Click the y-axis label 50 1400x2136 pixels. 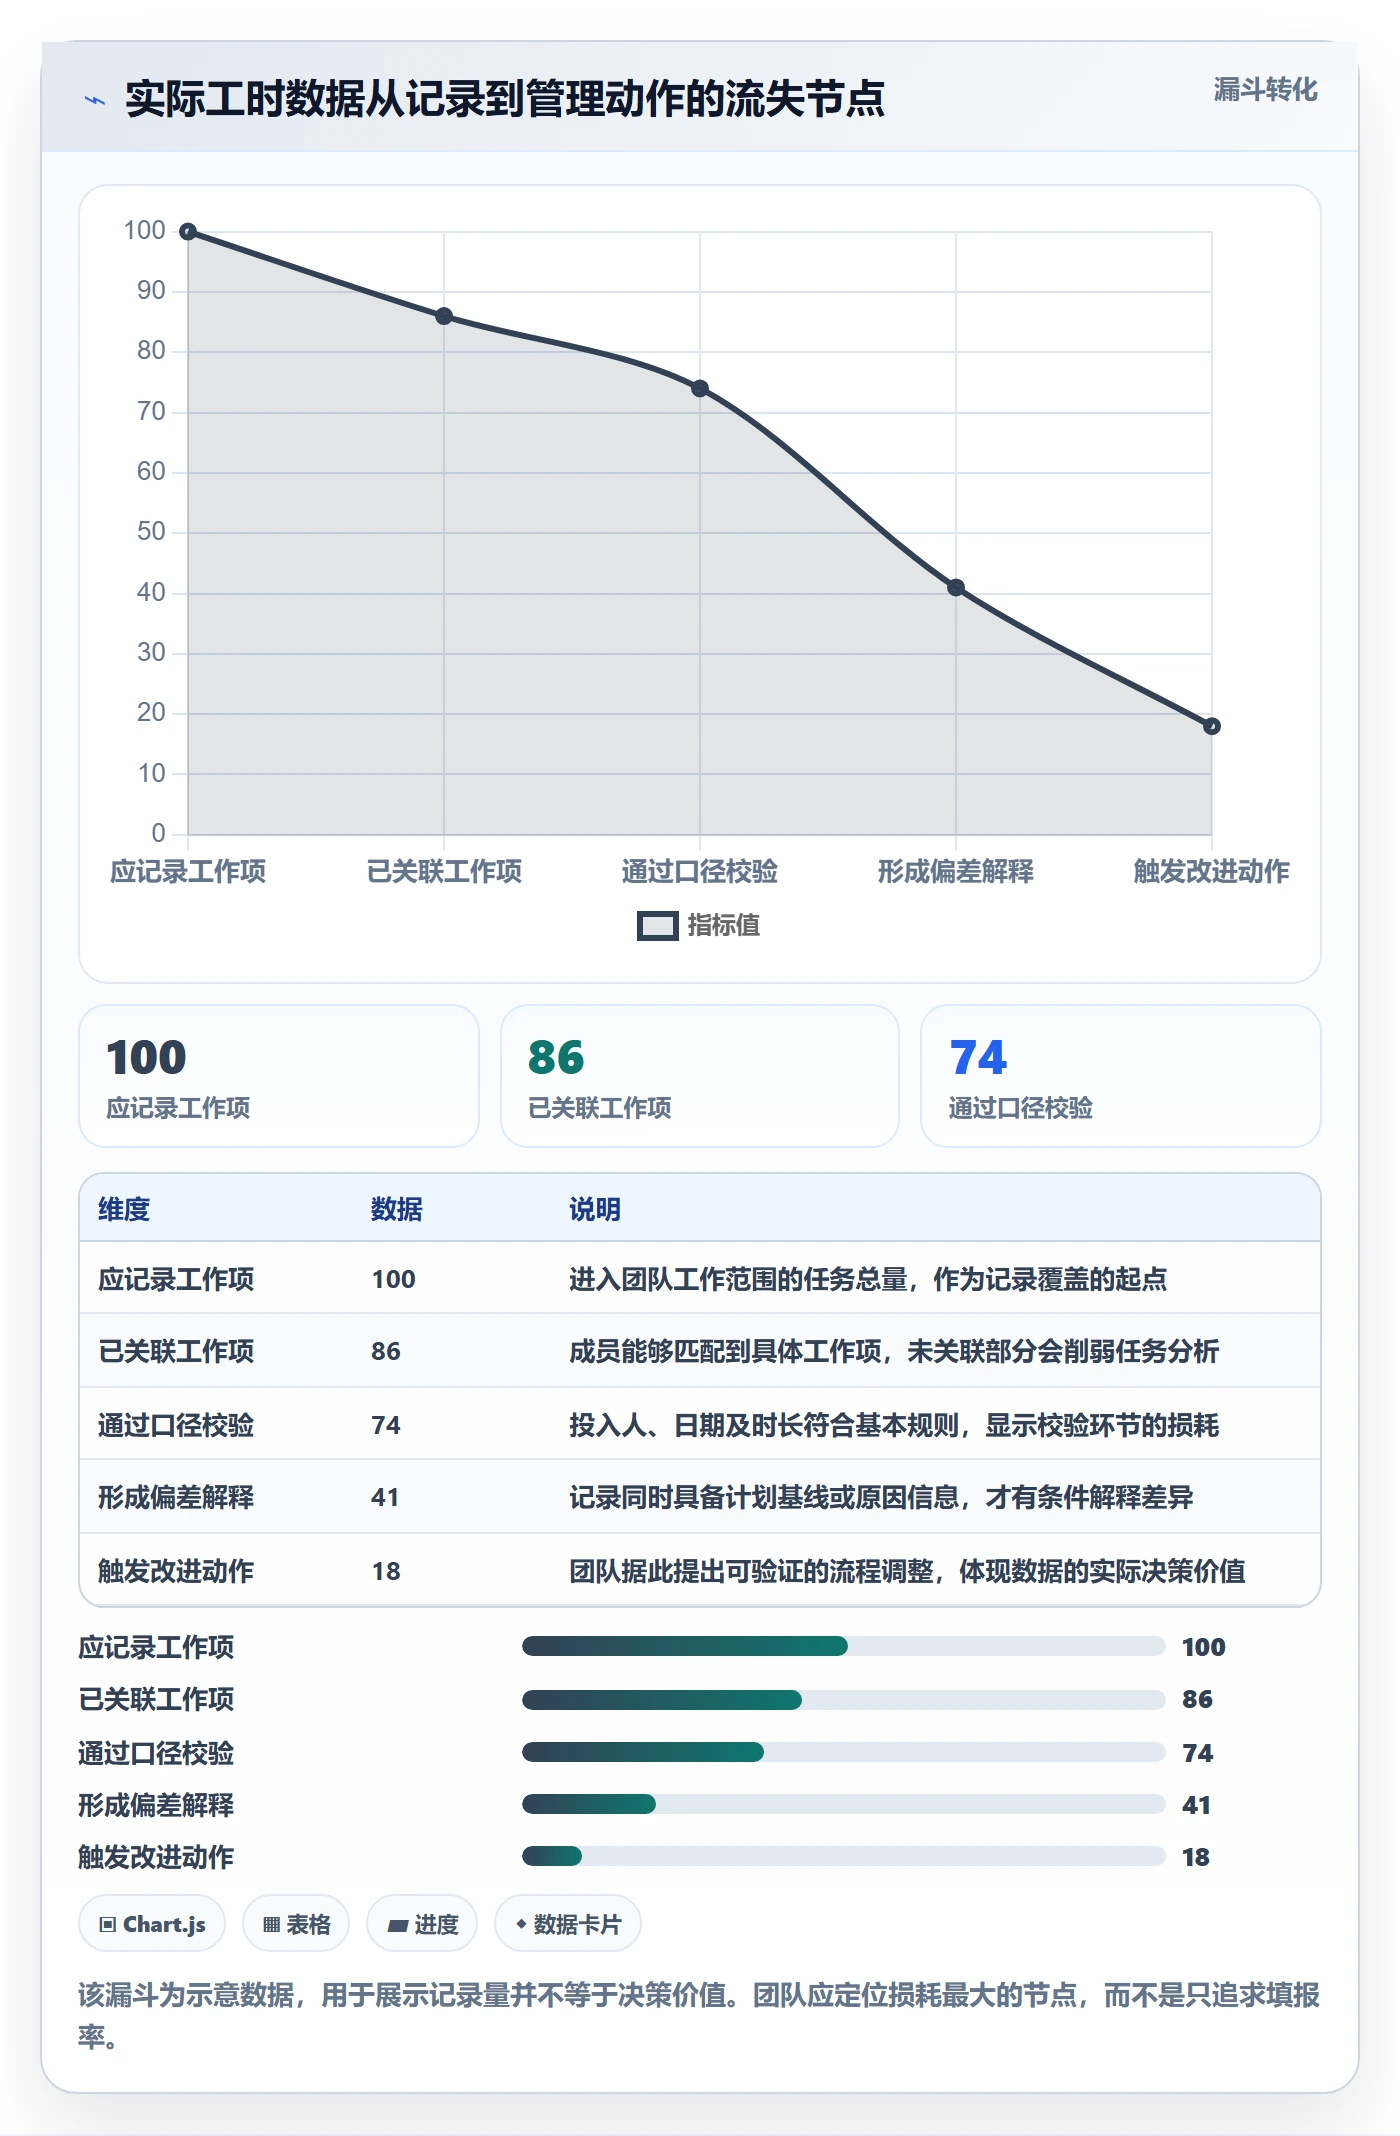151,531
